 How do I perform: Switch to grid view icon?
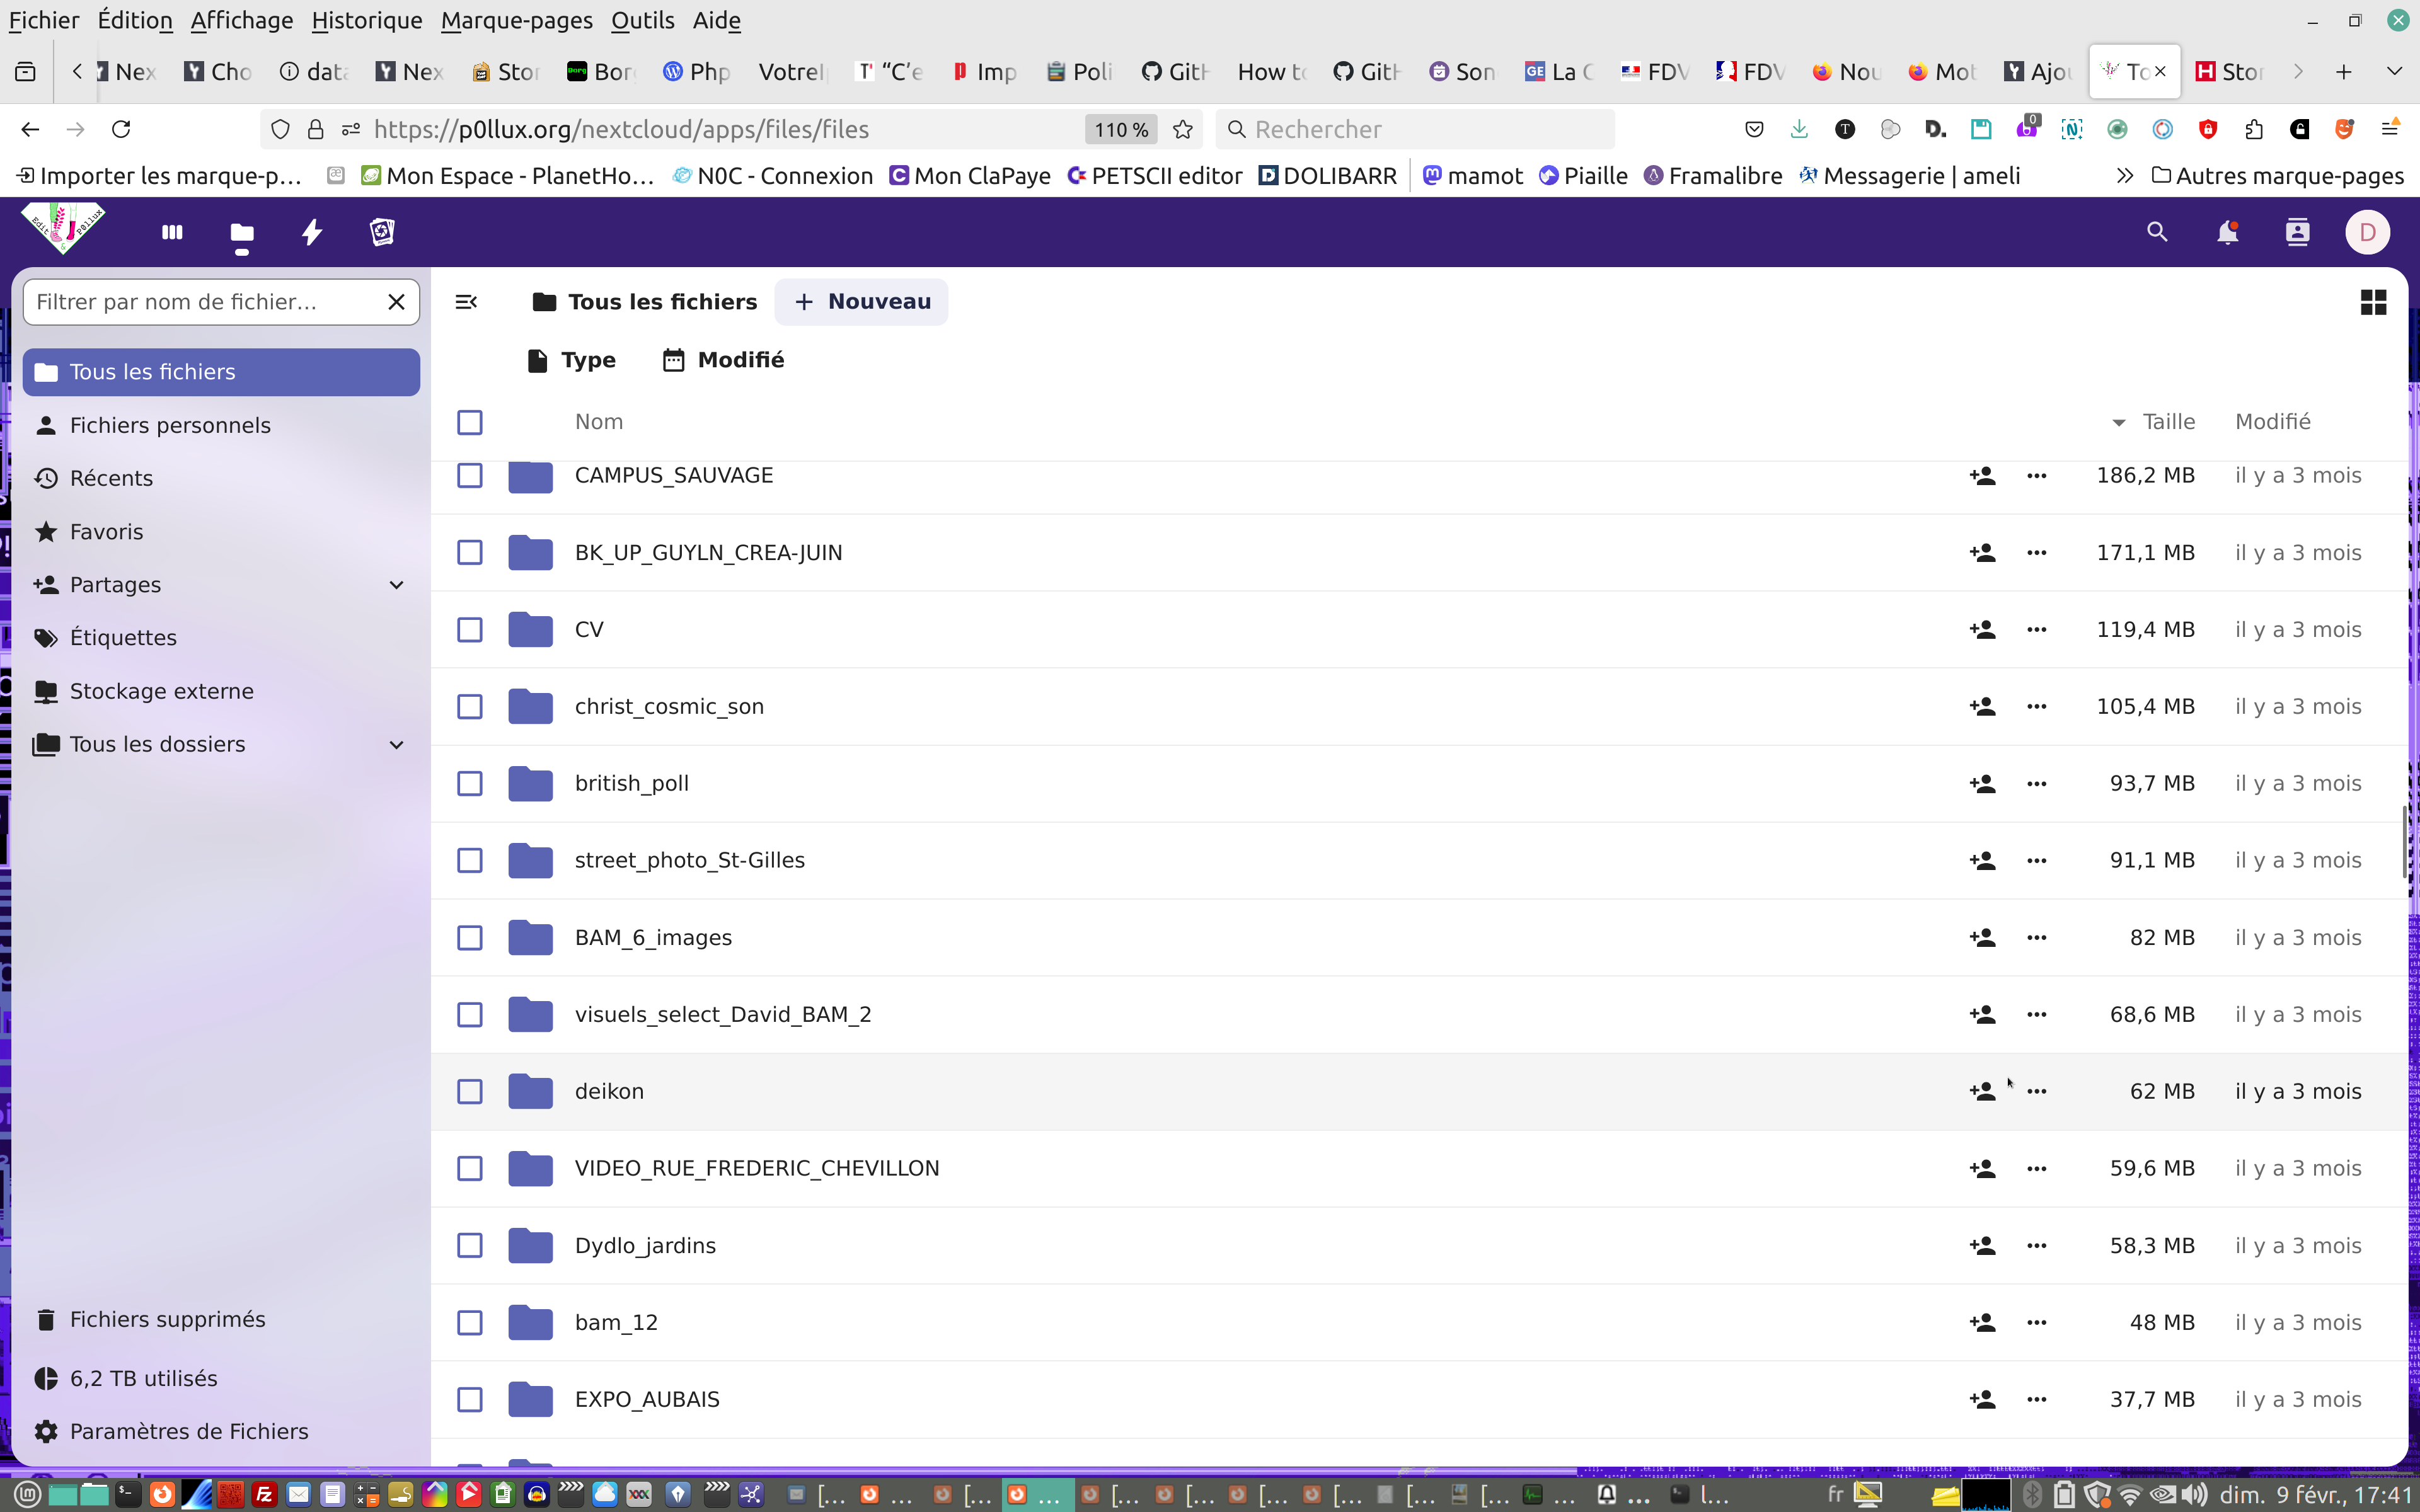[2373, 302]
